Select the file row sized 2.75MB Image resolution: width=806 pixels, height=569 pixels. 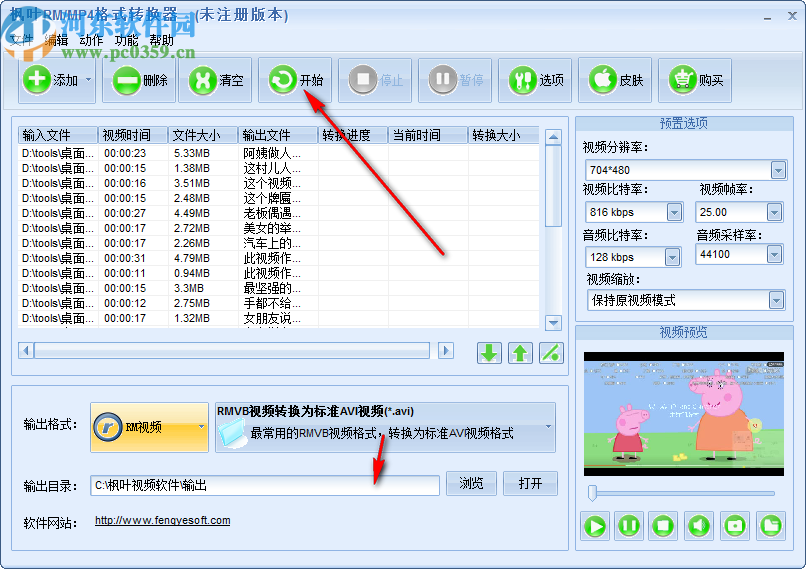278,303
